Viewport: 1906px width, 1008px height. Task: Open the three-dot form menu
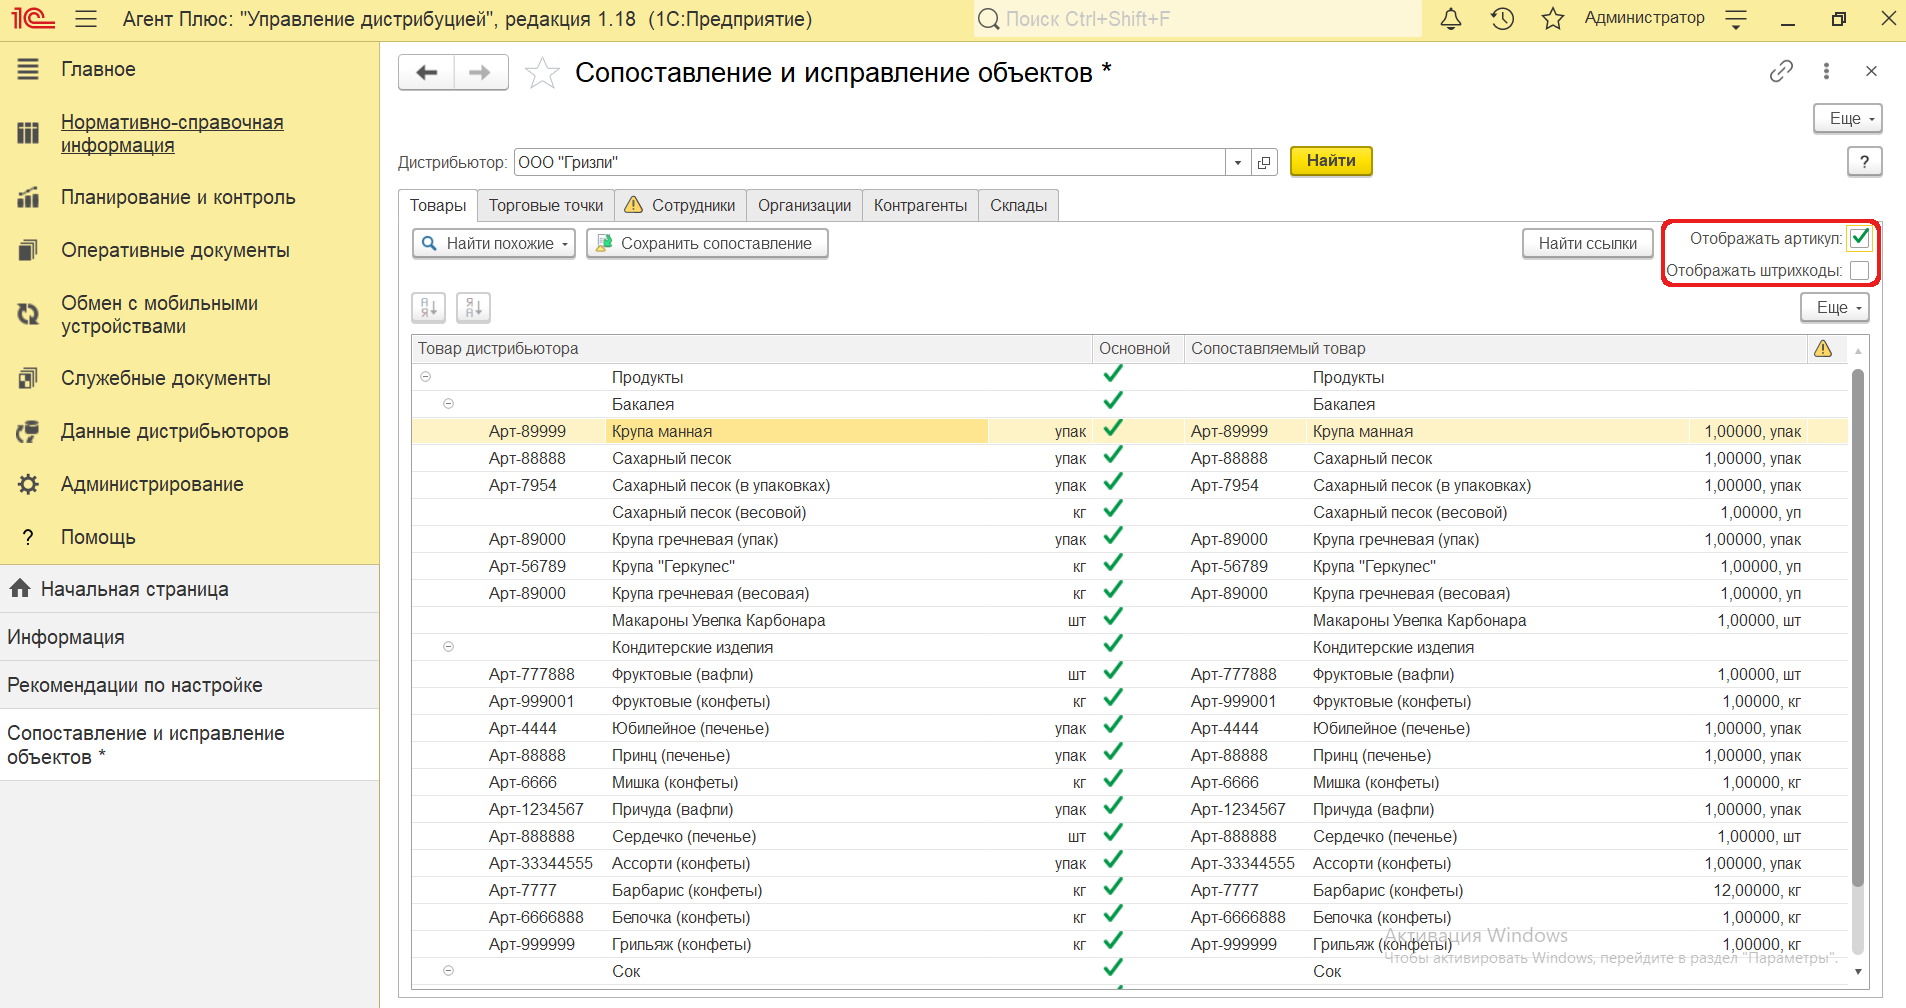click(1826, 71)
